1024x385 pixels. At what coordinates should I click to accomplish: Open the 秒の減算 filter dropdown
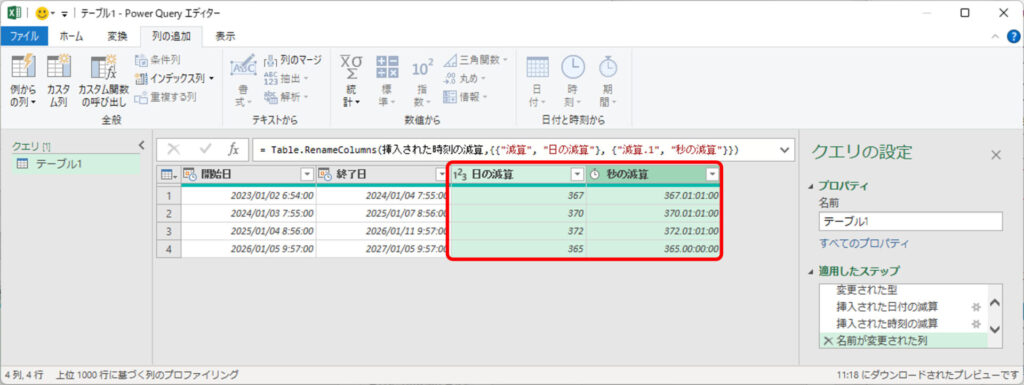click(x=711, y=174)
